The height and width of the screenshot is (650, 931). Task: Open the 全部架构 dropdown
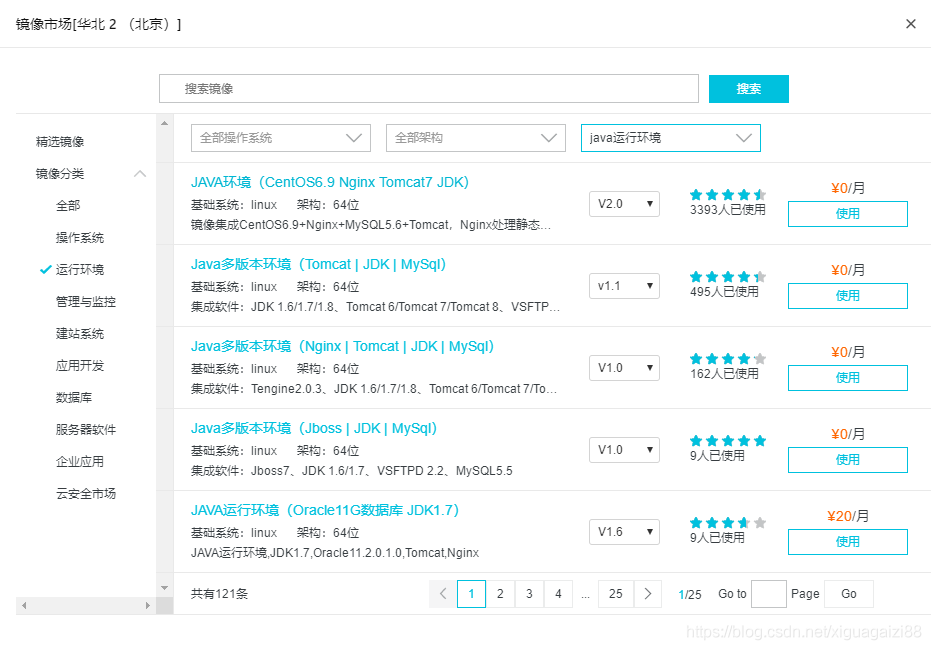click(476, 137)
